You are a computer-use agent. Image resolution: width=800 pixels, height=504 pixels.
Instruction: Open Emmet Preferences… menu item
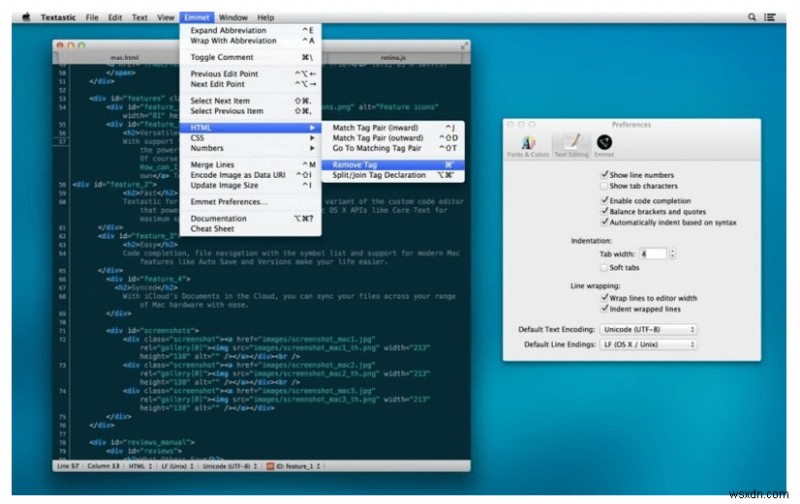pyautogui.click(x=251, y=201)
